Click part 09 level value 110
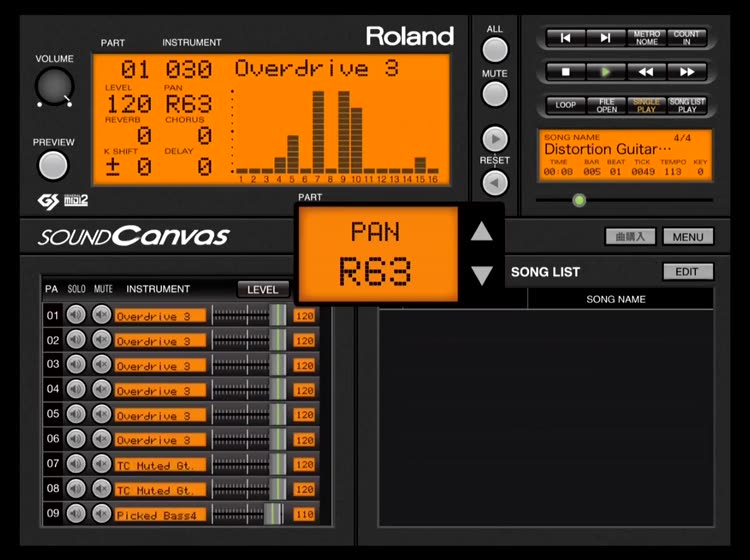 pos(304,515)
